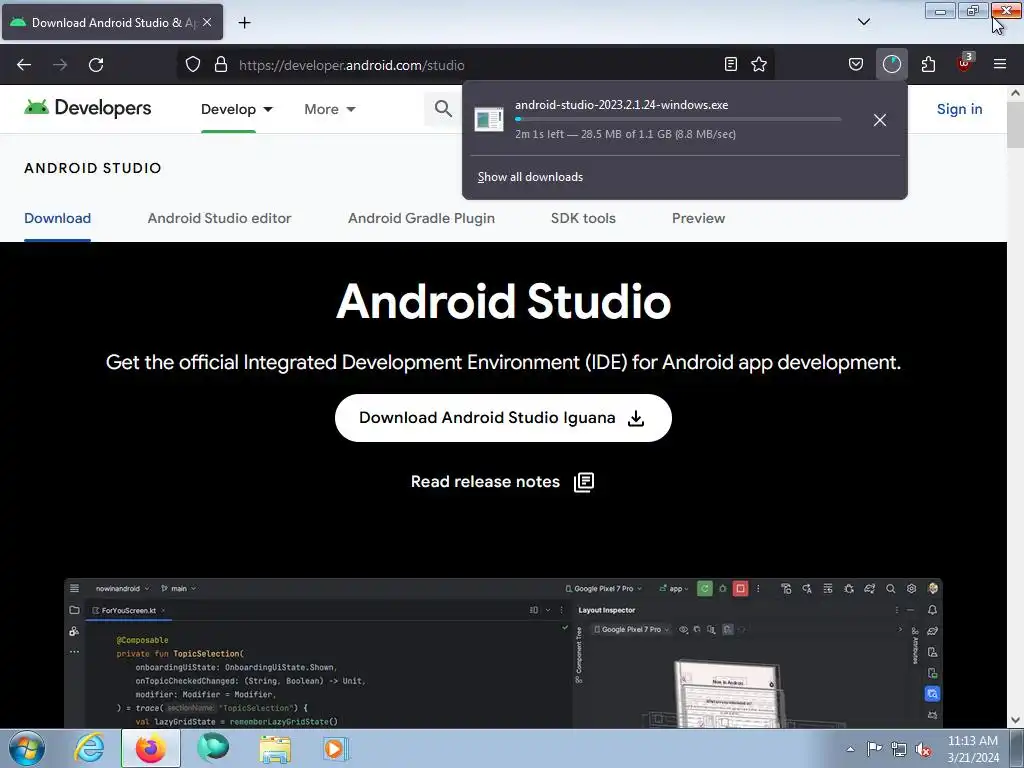Cancel the android-studio download with X
1024x768 pixels.
(880, 120)
